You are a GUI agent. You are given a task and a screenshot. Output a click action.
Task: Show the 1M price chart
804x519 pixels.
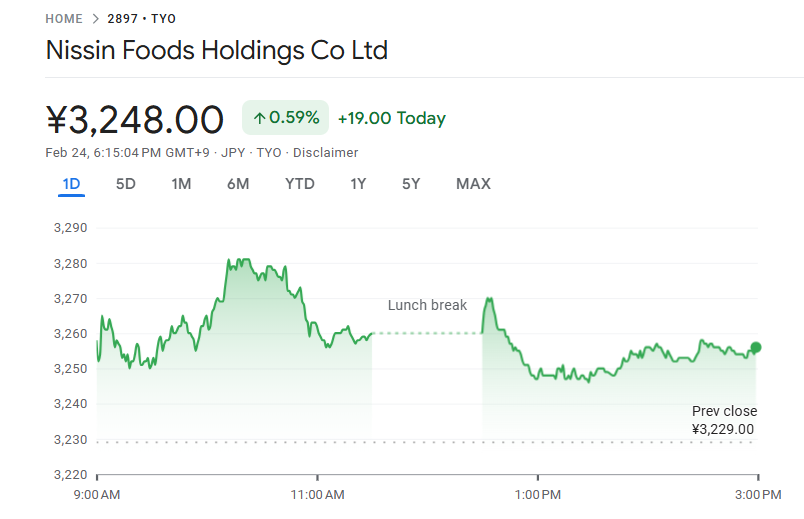pos(181,184)
